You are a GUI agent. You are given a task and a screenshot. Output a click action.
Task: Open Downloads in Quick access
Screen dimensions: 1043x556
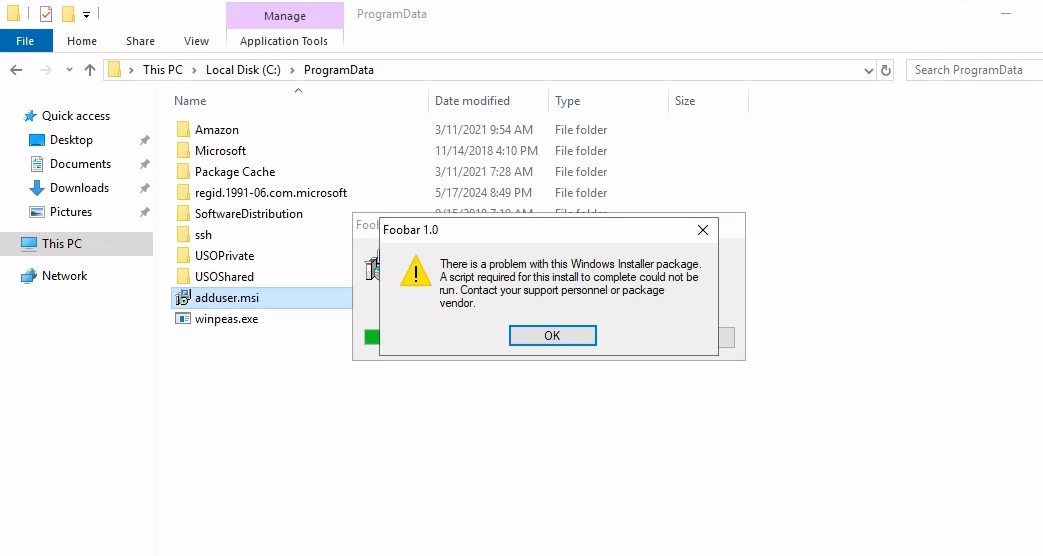pos(79,188)
